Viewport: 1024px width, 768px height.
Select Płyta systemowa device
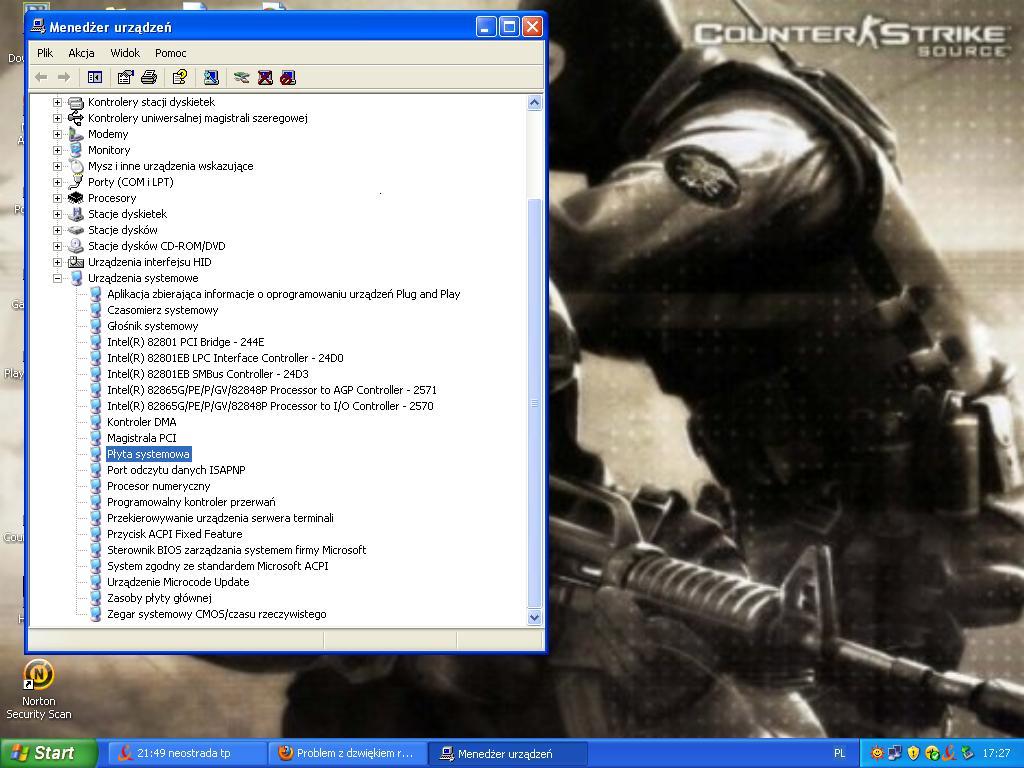tap(148, 454)
